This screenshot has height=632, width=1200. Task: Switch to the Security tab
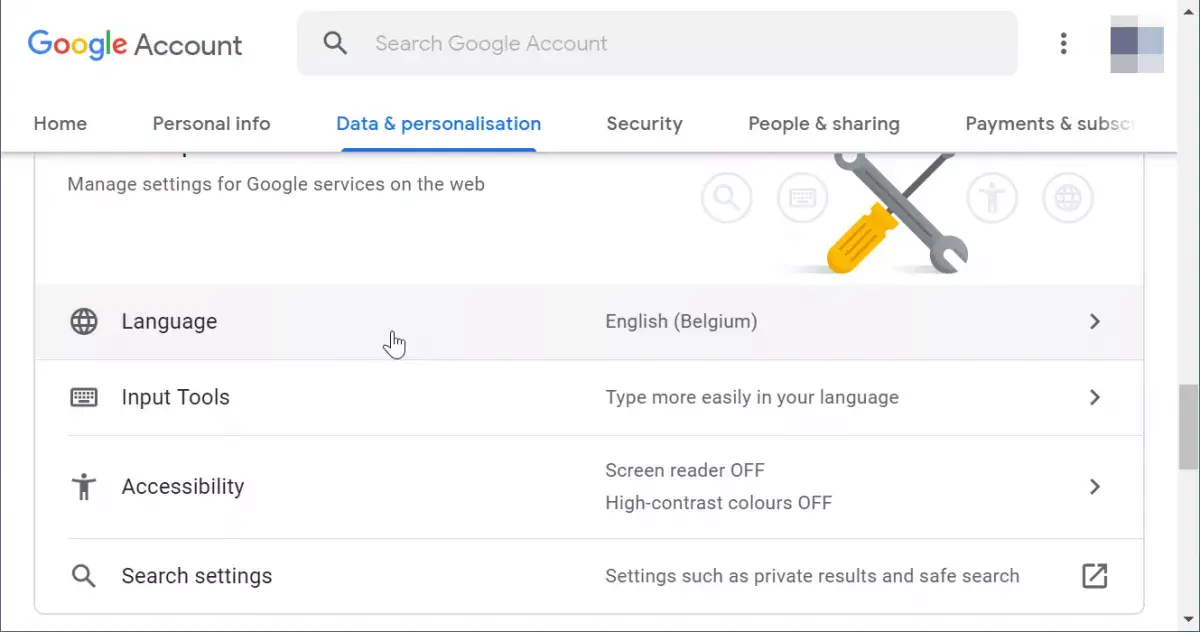click(644, 124)
